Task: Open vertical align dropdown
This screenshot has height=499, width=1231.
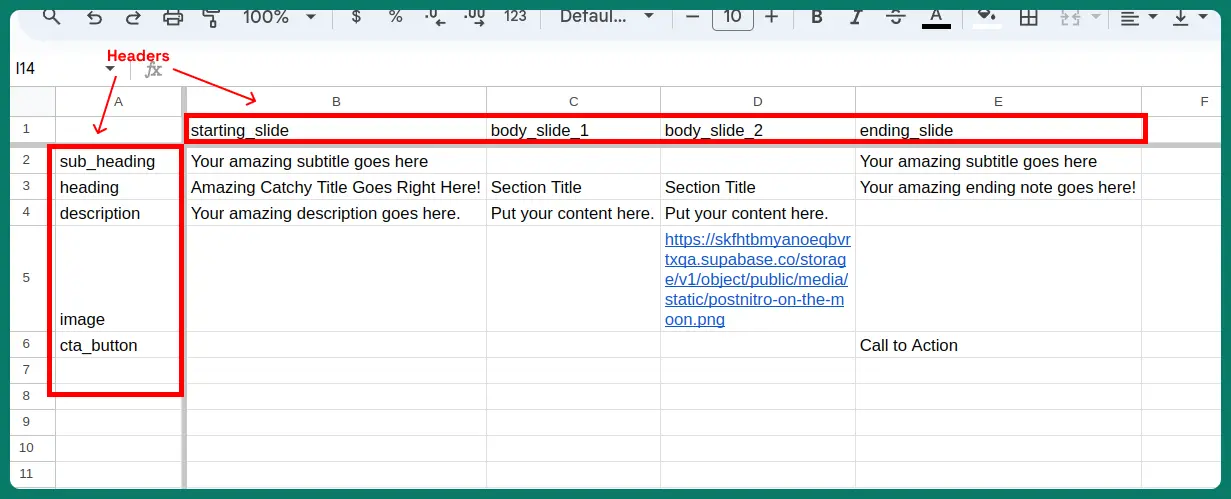Action: [x=1191, y=16]
